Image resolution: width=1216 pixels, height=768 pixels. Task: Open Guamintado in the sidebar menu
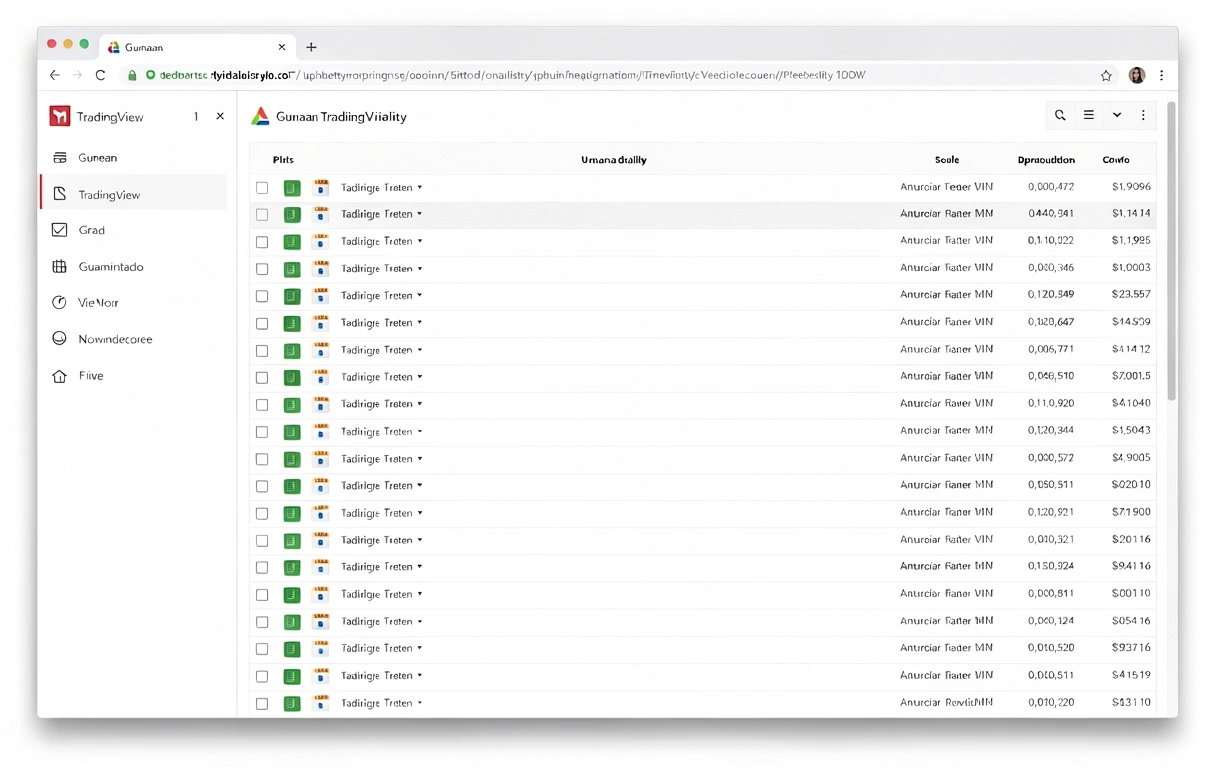(x=110, y=267)
